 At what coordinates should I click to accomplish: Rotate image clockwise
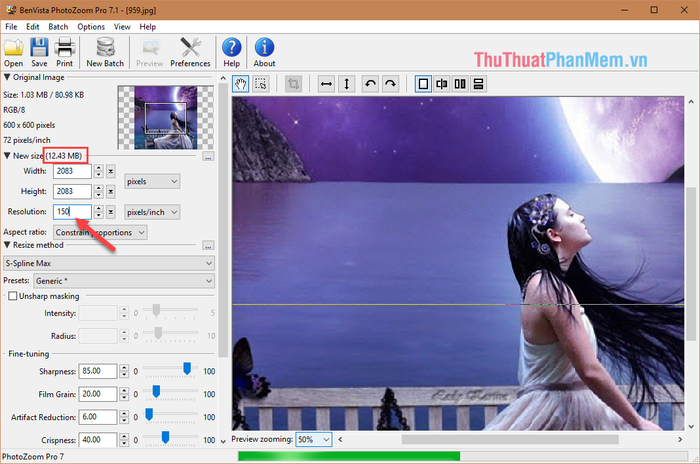tap(390, 84)
